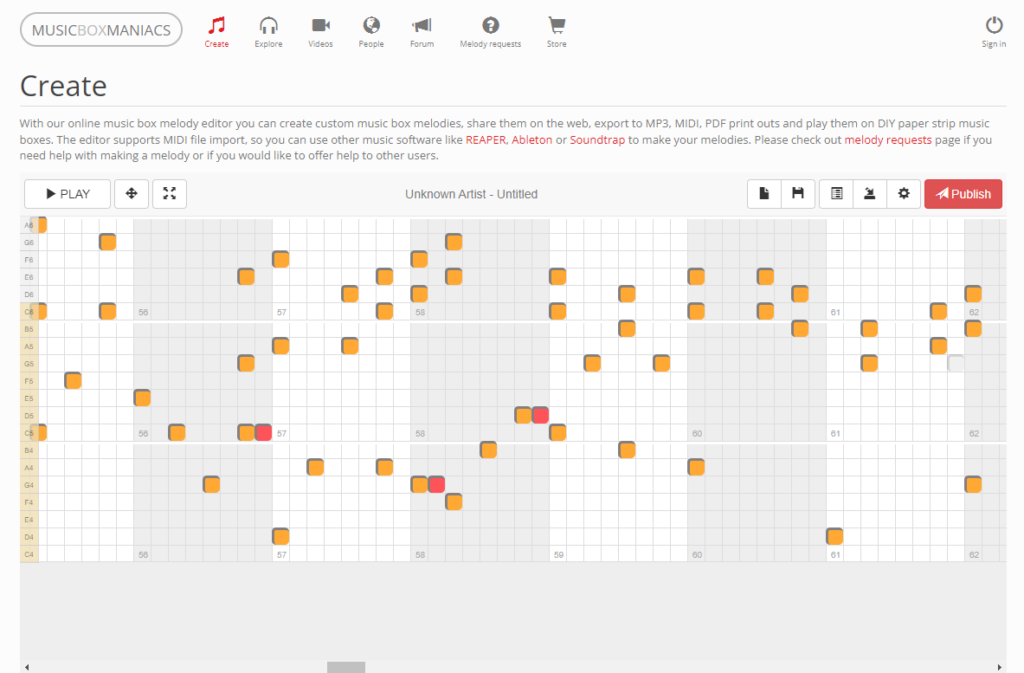This screenshot has width=1024, height=673.
Task: Toggle the red note near measure 58
Action: (436, 484)
